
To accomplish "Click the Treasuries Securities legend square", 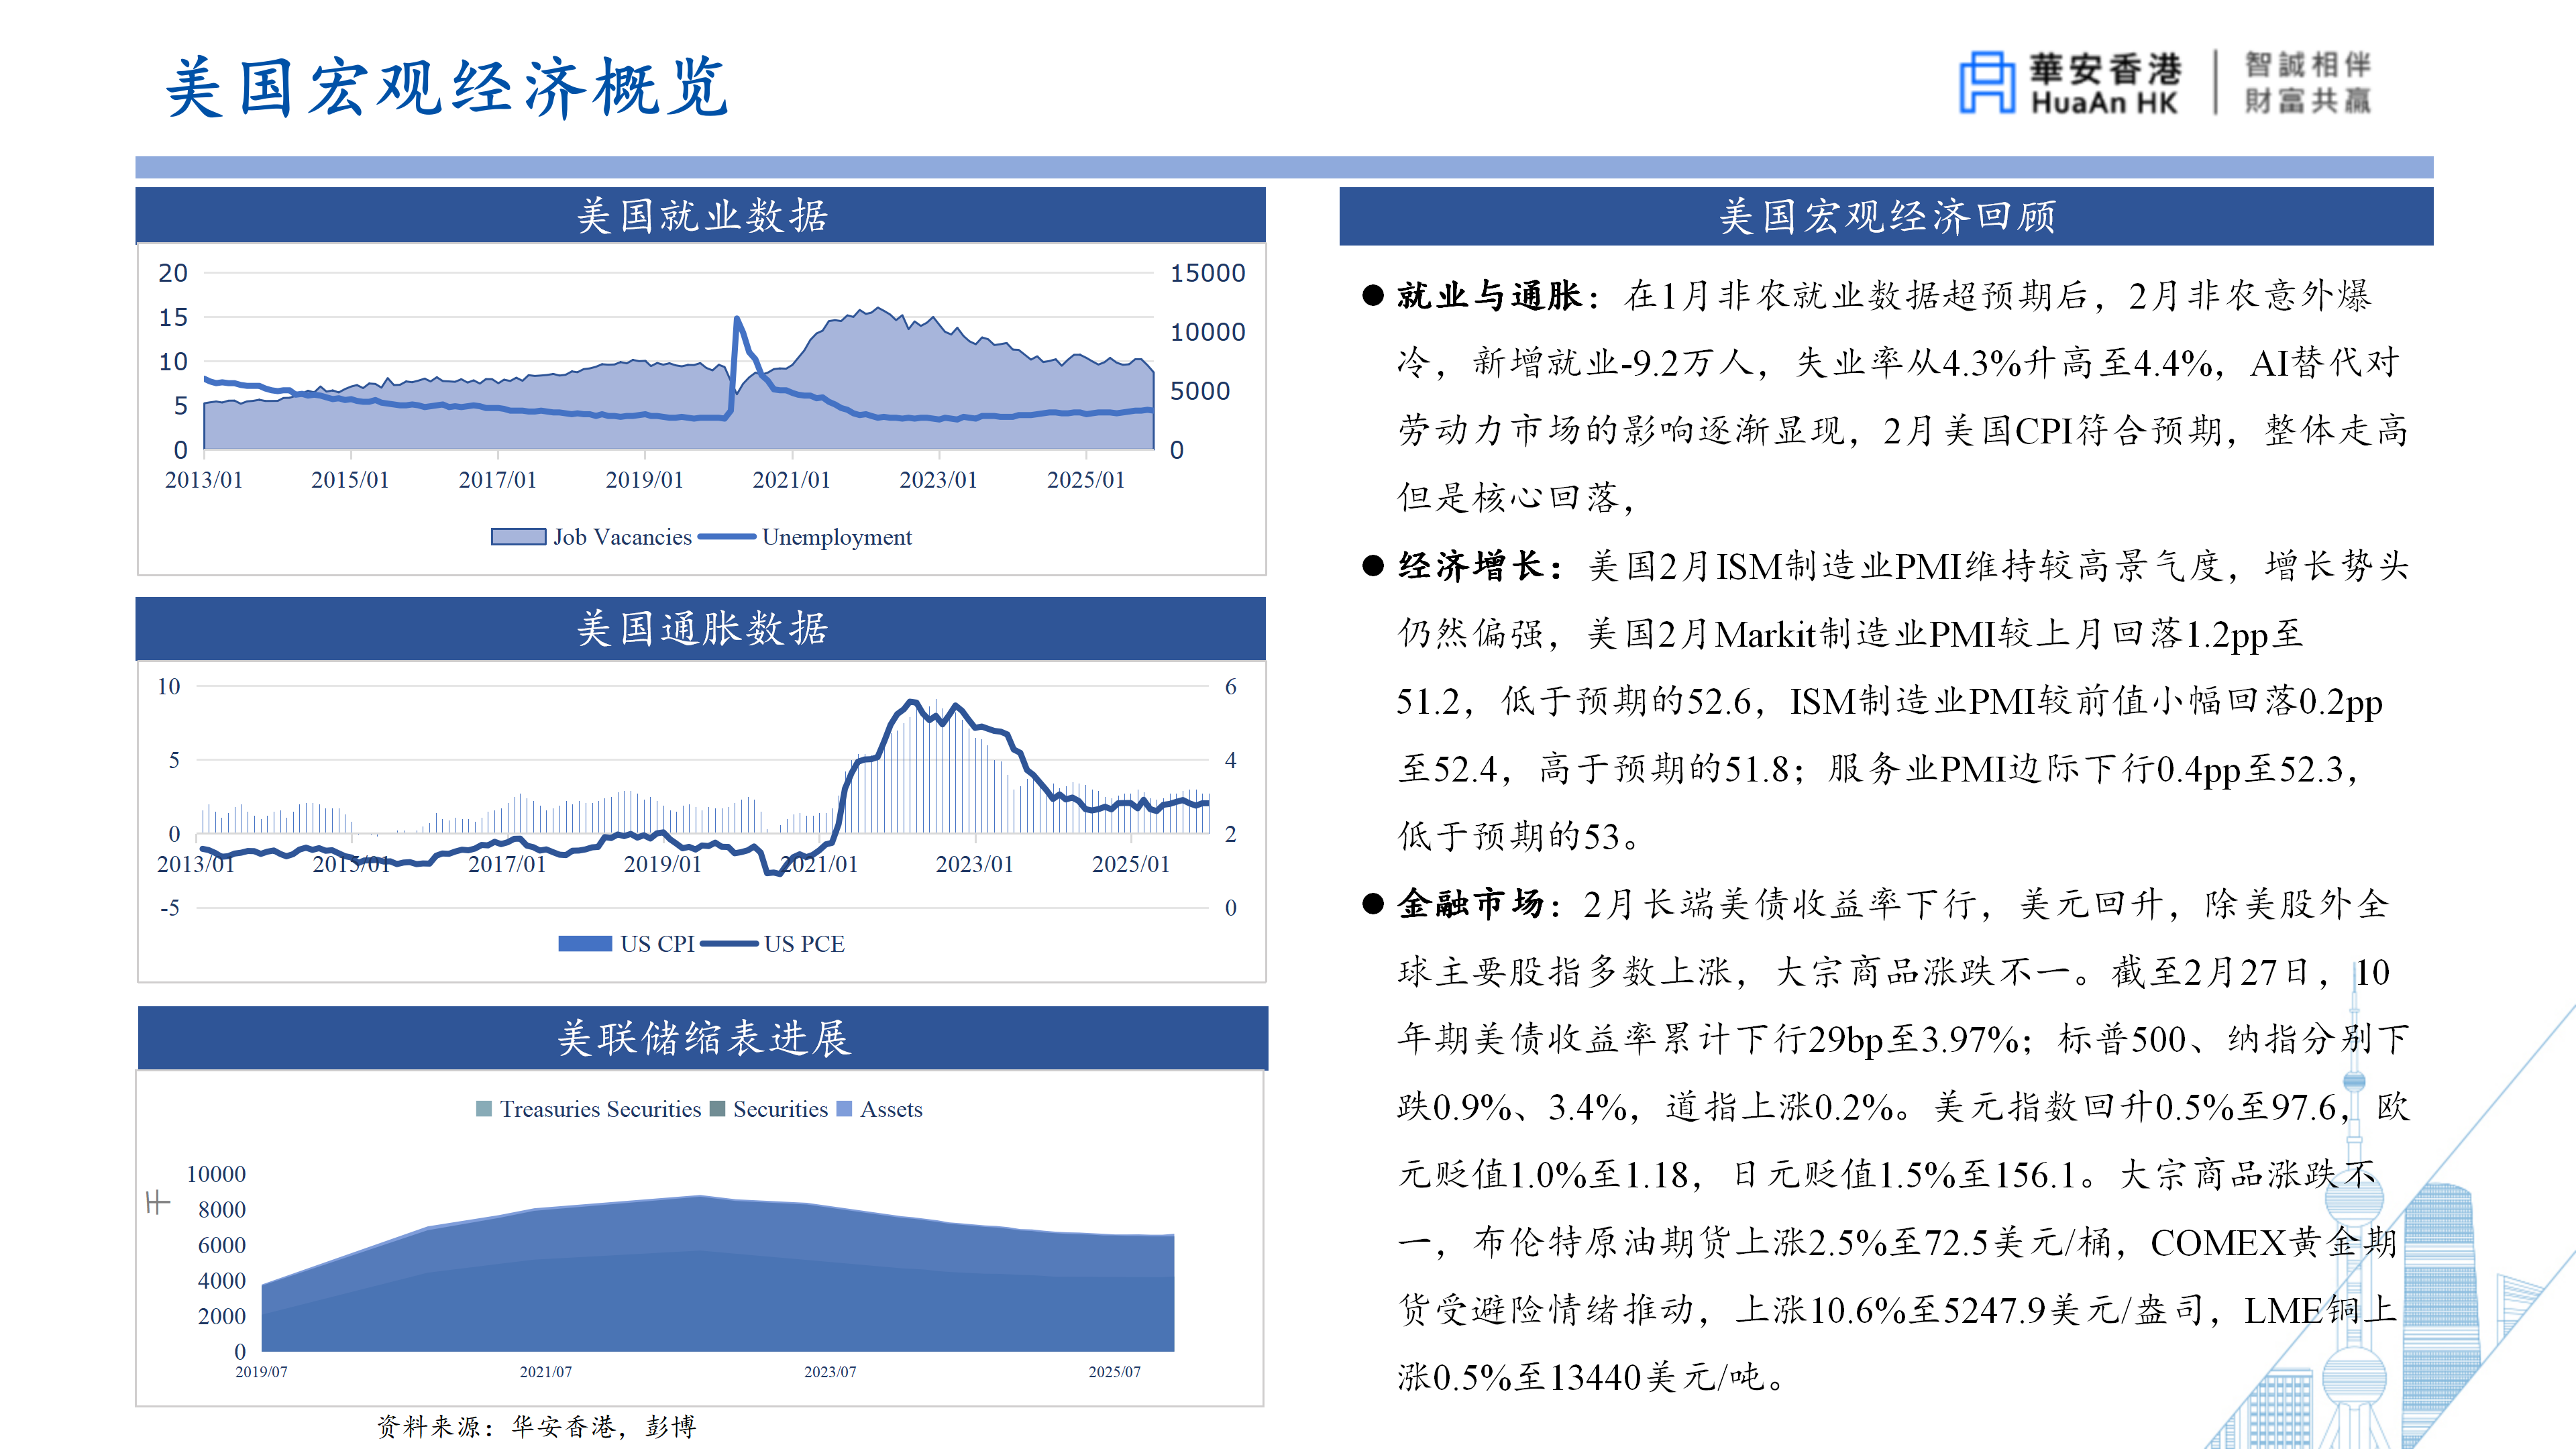I will pos(484,1109).
